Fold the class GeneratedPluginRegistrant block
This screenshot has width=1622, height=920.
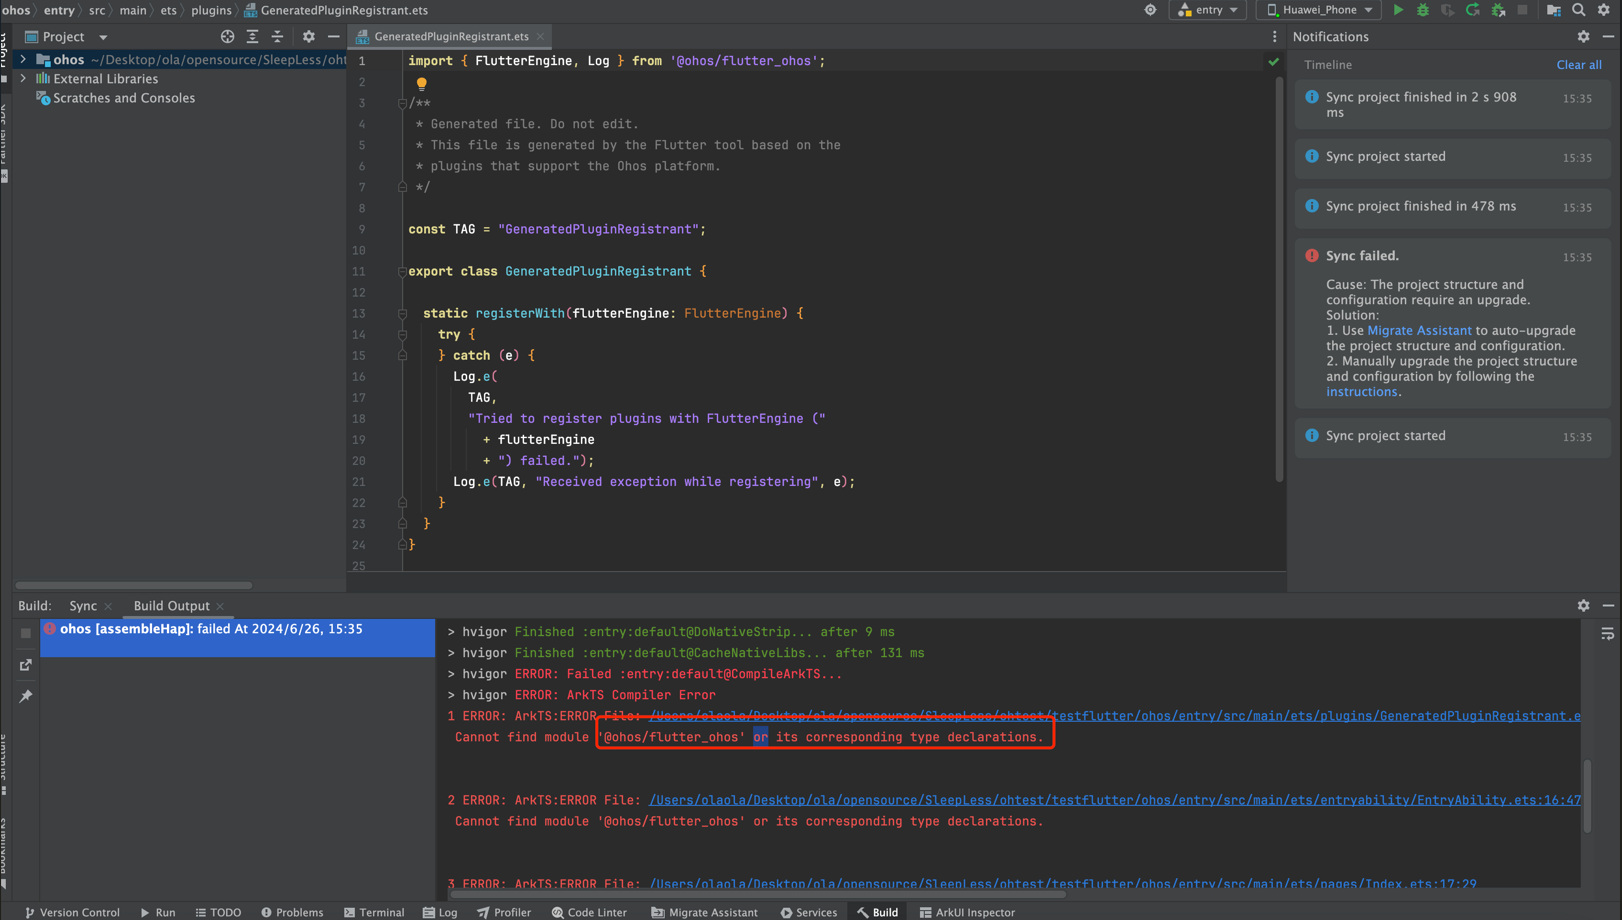(x=402, y=272)
